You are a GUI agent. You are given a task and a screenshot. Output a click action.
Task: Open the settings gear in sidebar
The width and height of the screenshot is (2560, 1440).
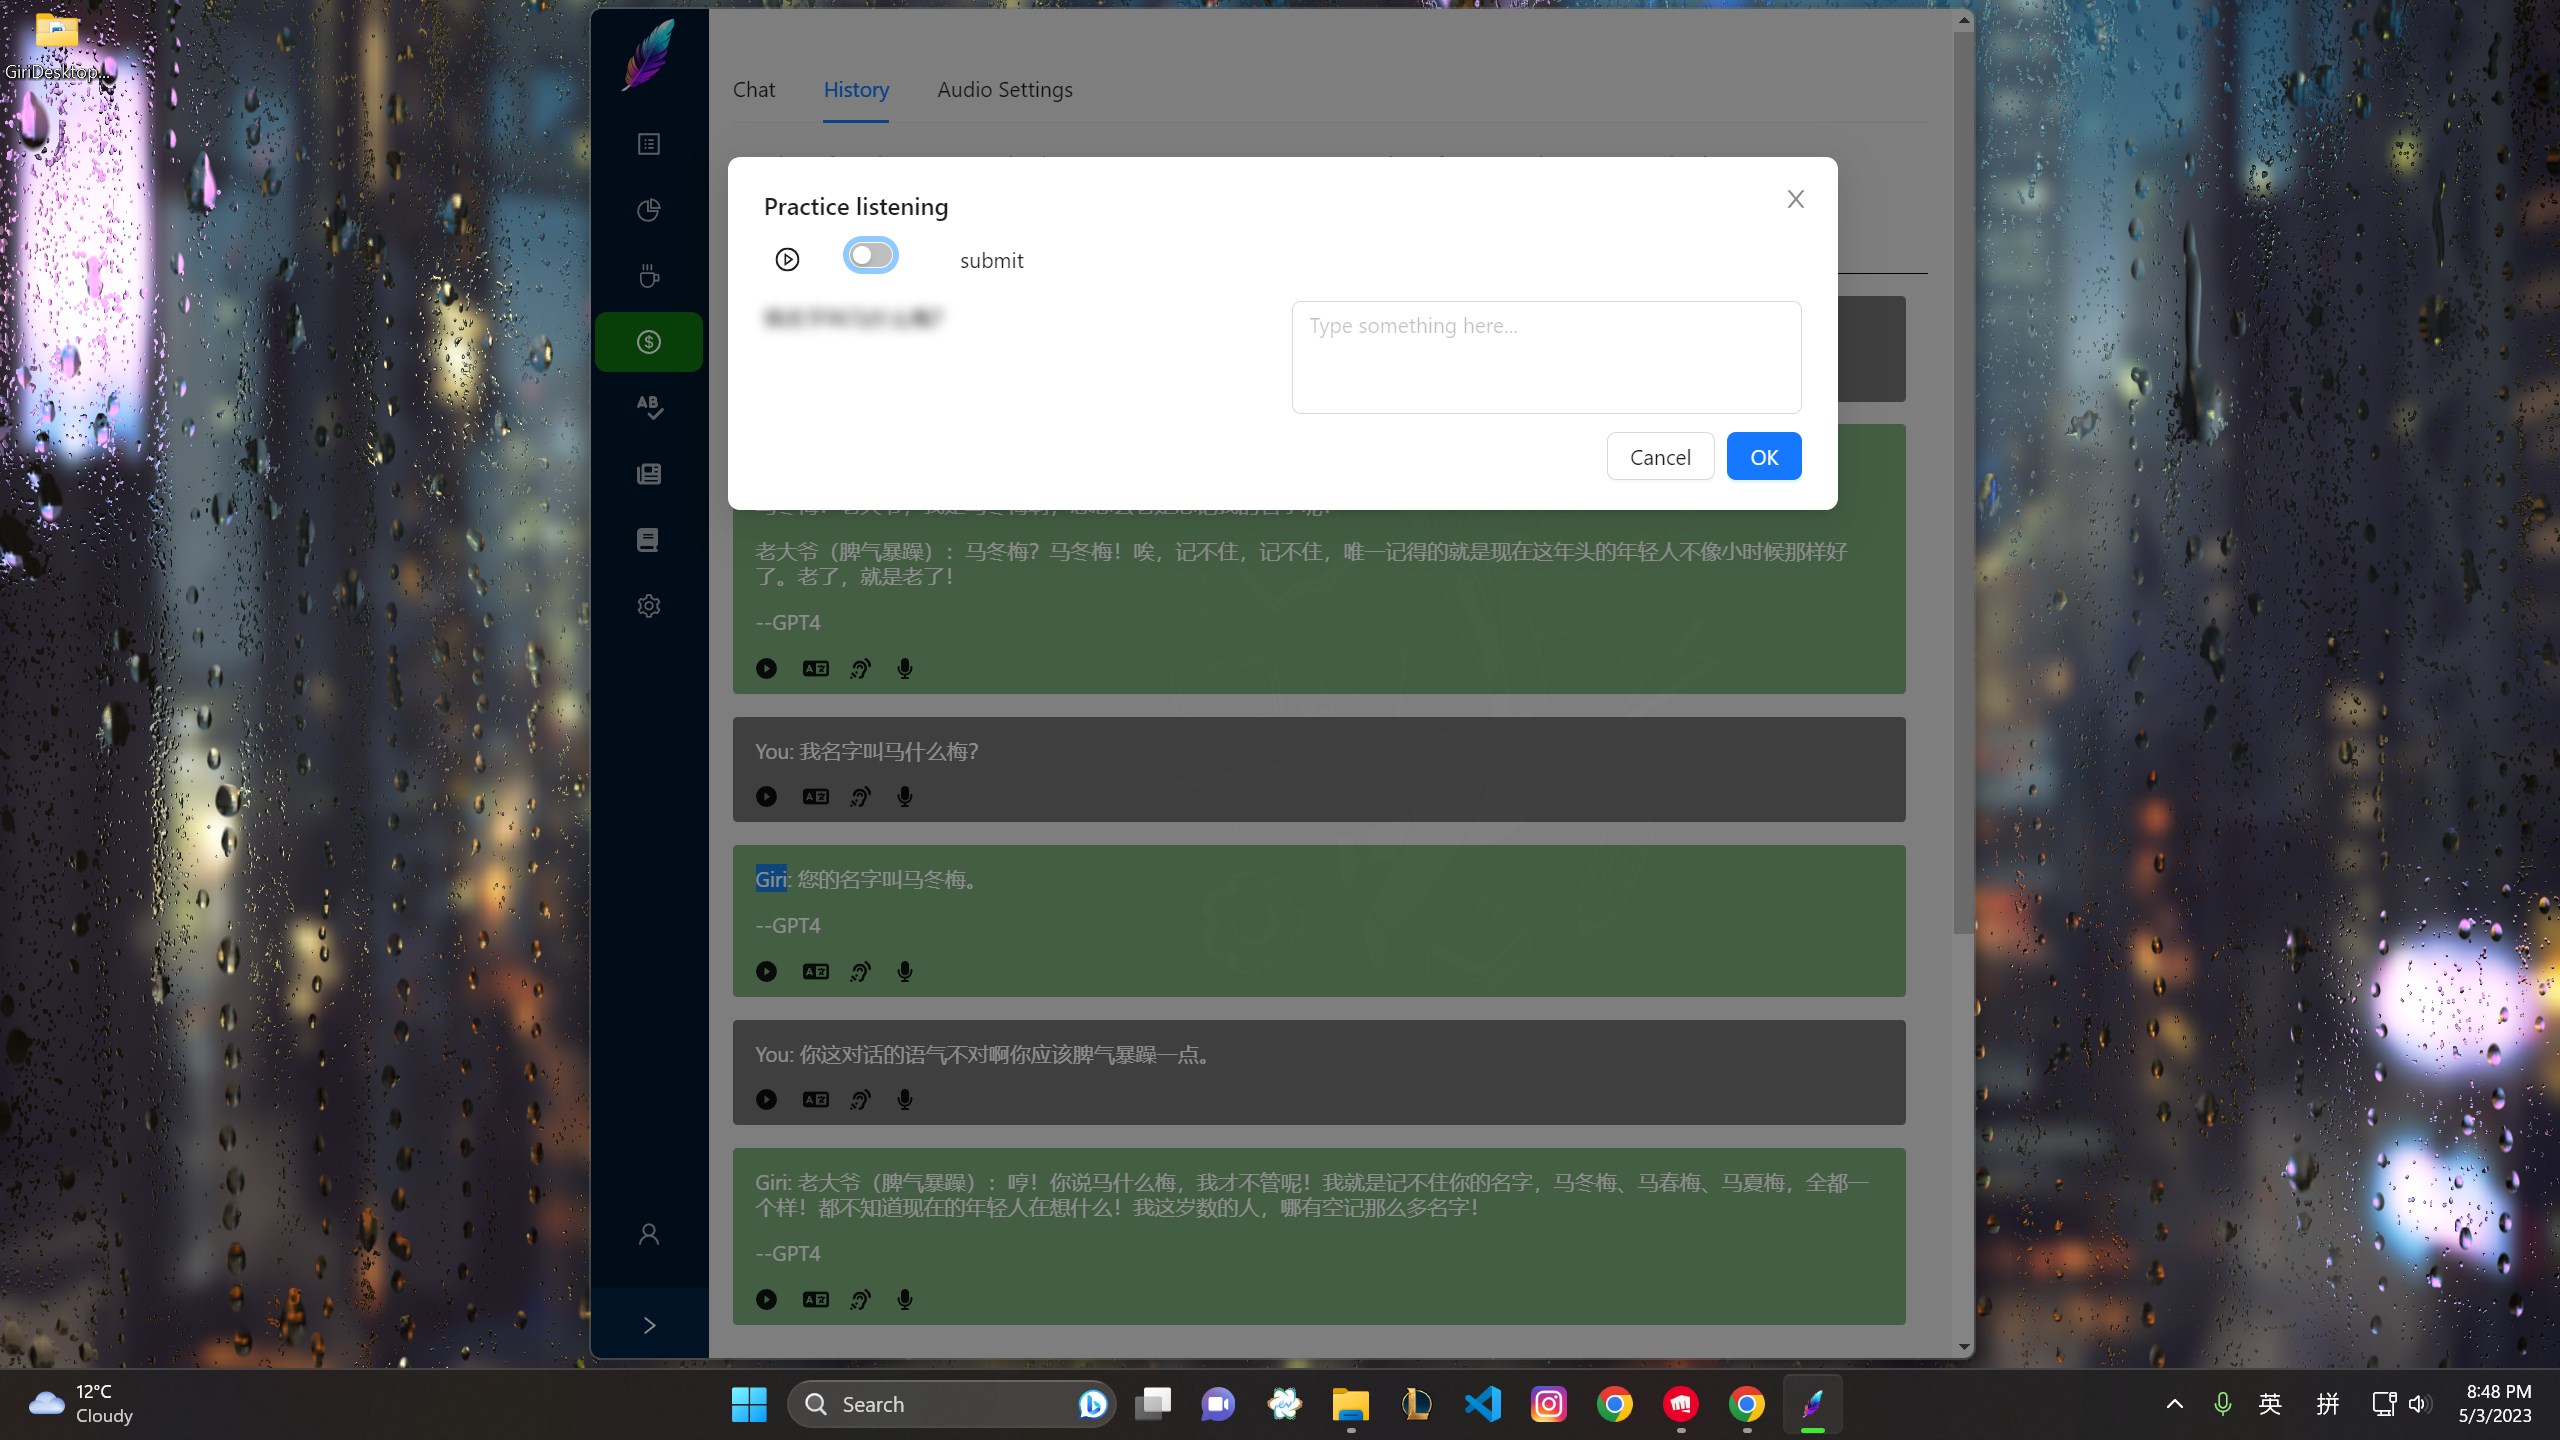(649, 606)
